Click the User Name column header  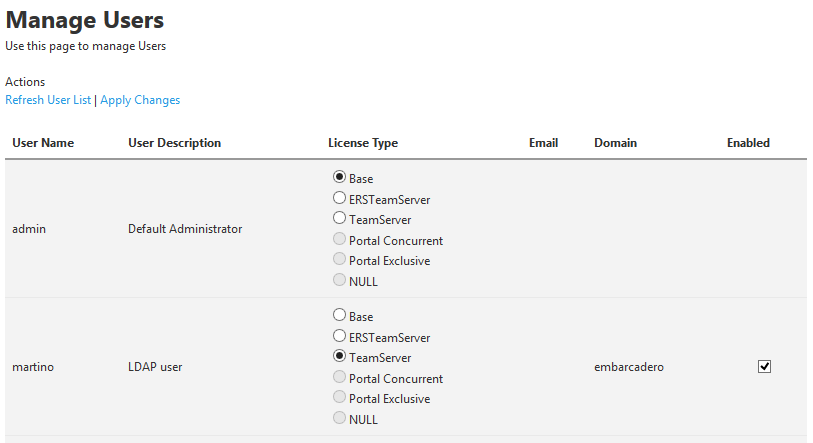43,143
